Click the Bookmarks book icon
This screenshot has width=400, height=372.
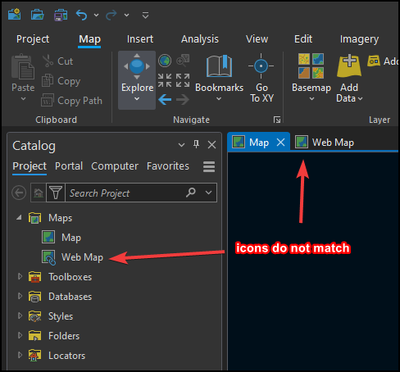(219, 66)
